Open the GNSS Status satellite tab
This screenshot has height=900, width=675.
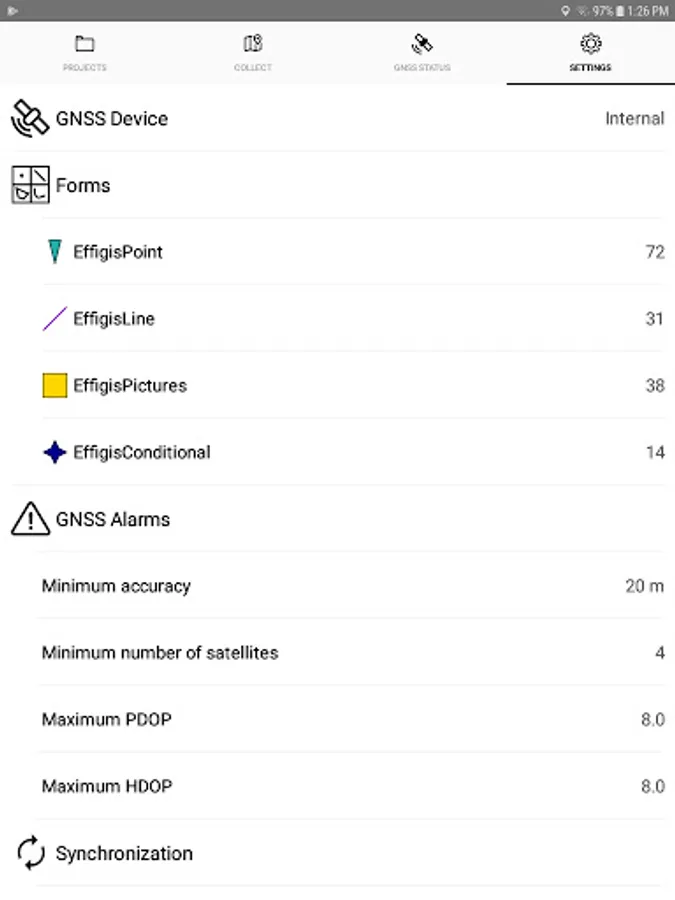click(422, 53)
